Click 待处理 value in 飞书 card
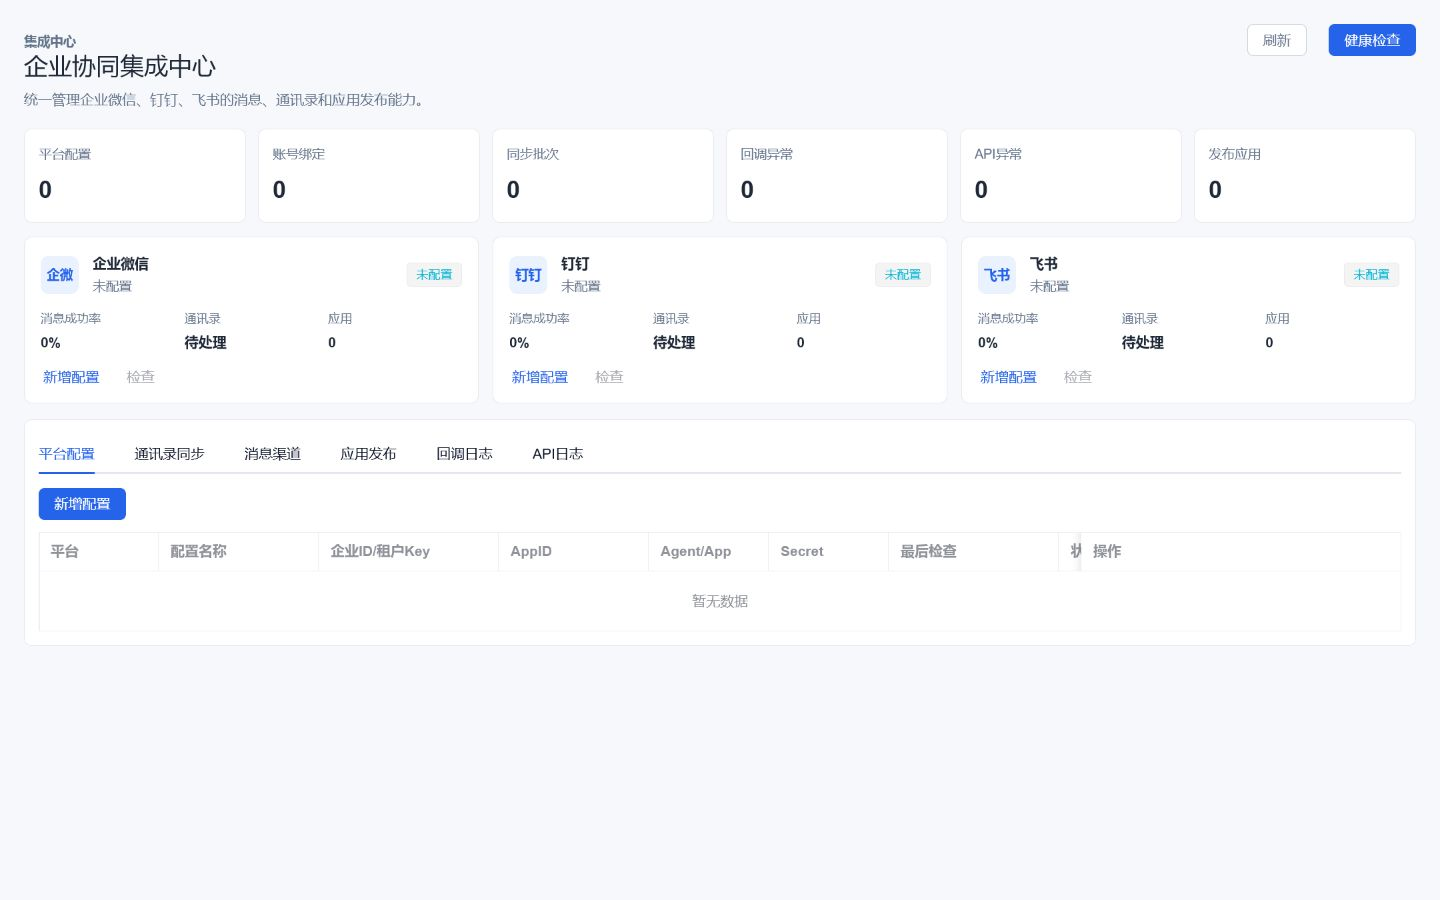The width and height of the screenshot is (1440, 900). [x=1142, y=343]
